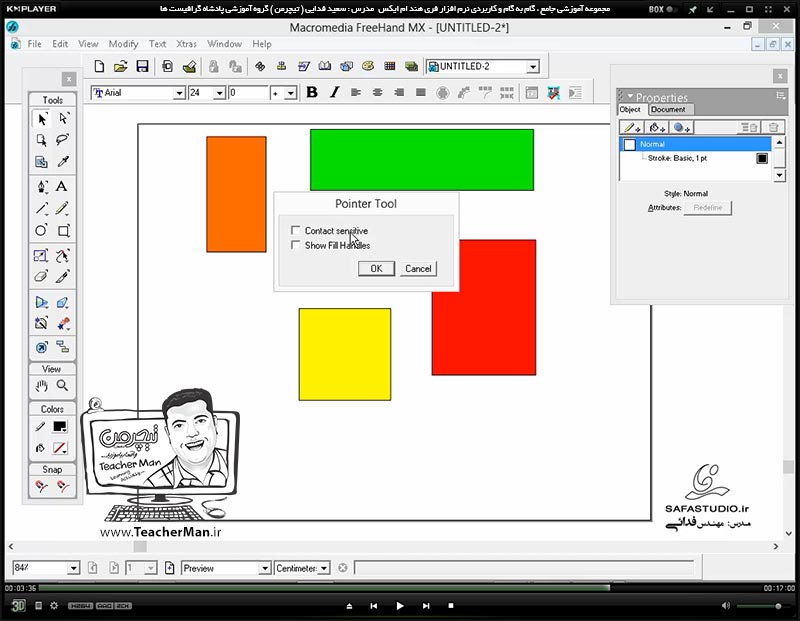Viewport: 800px width, 621px height.
Task: Click the align center text icon
Action: click(x=378, y=92)
